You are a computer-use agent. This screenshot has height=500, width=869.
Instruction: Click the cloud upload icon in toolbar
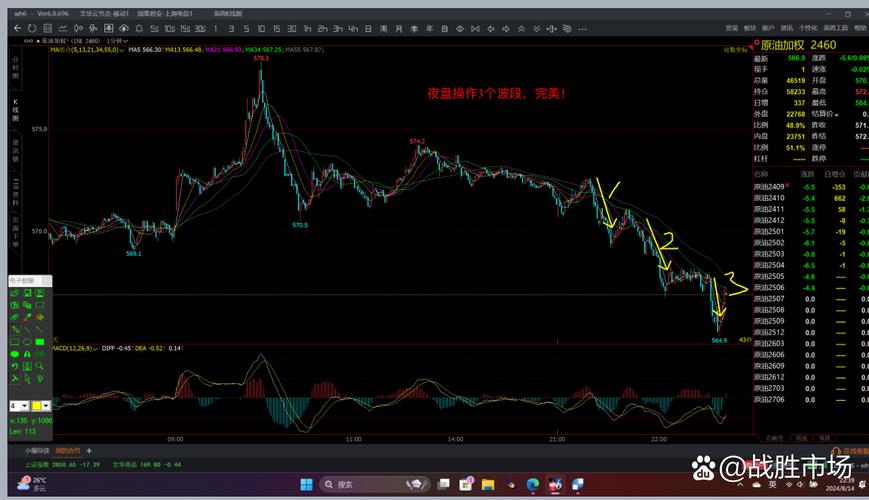[x=124, y=28]
